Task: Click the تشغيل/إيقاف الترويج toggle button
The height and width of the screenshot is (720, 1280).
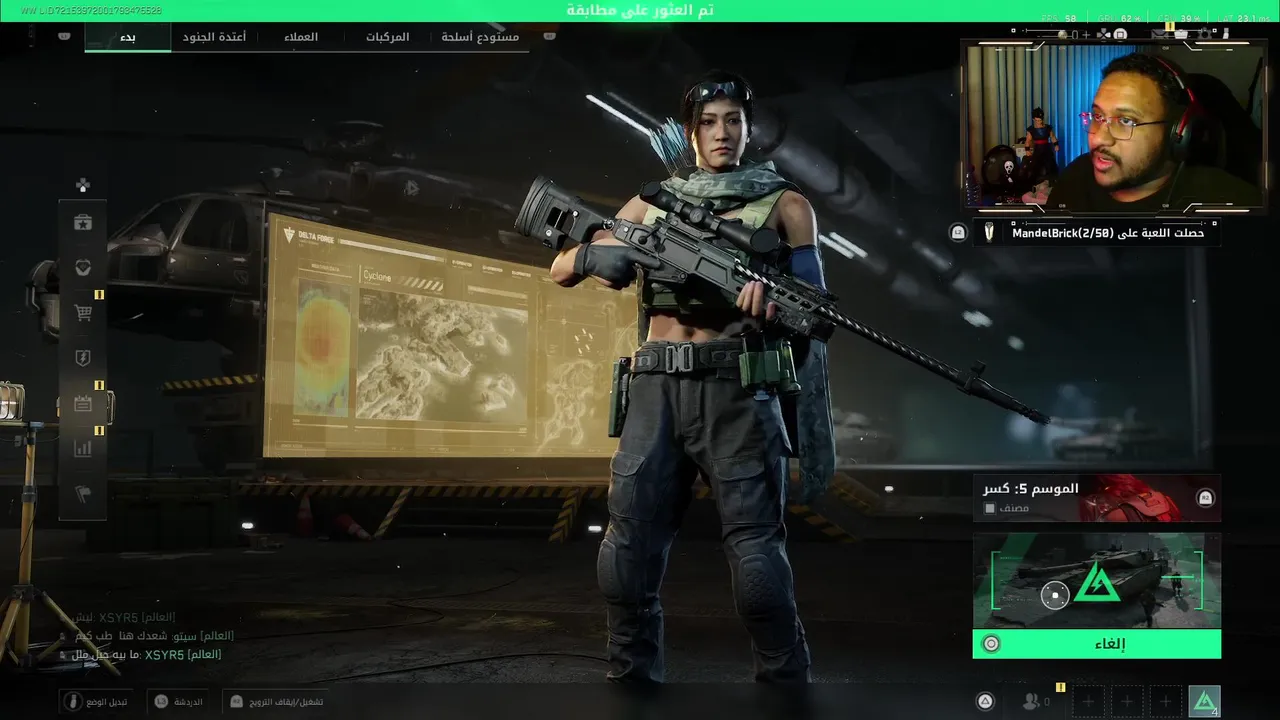Action: coord(276,702)
